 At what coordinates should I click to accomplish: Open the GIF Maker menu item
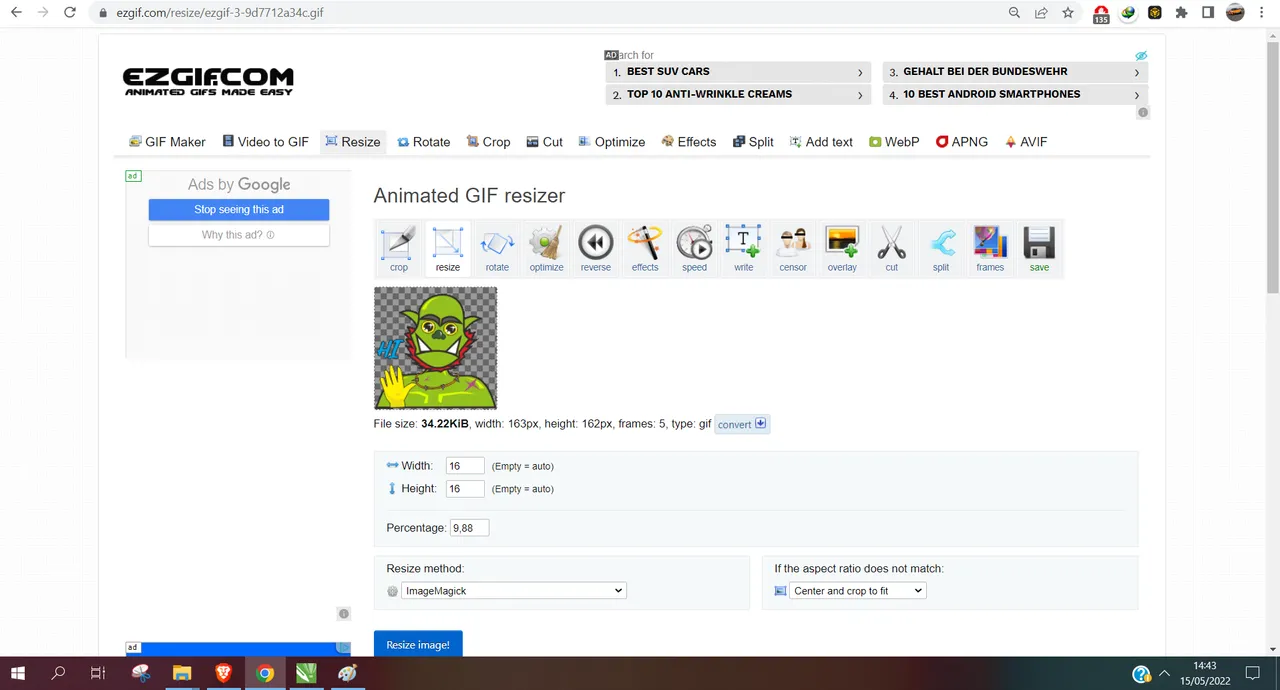[x=167, y=142]
